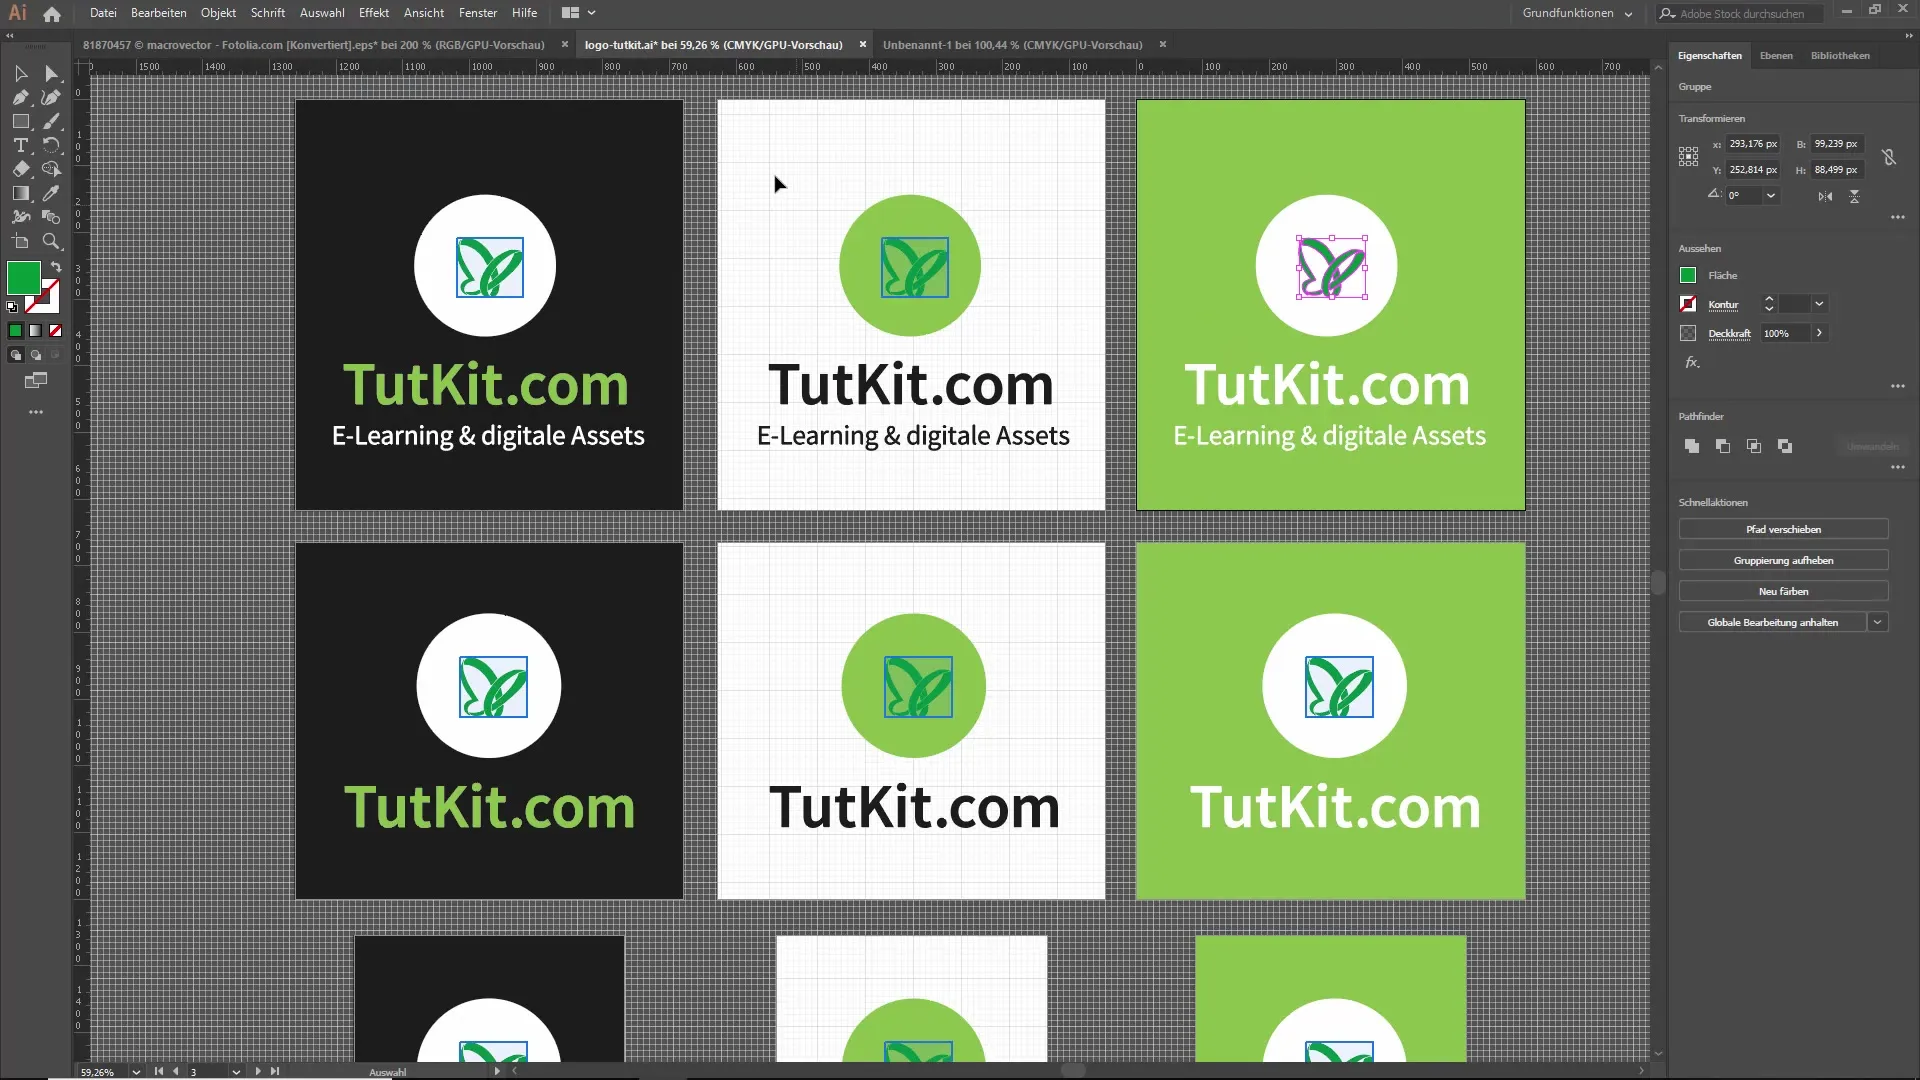Apply Pathfinder unite shape mode
Viewport: 1920px width, 1080px height.
[1692, 446]
